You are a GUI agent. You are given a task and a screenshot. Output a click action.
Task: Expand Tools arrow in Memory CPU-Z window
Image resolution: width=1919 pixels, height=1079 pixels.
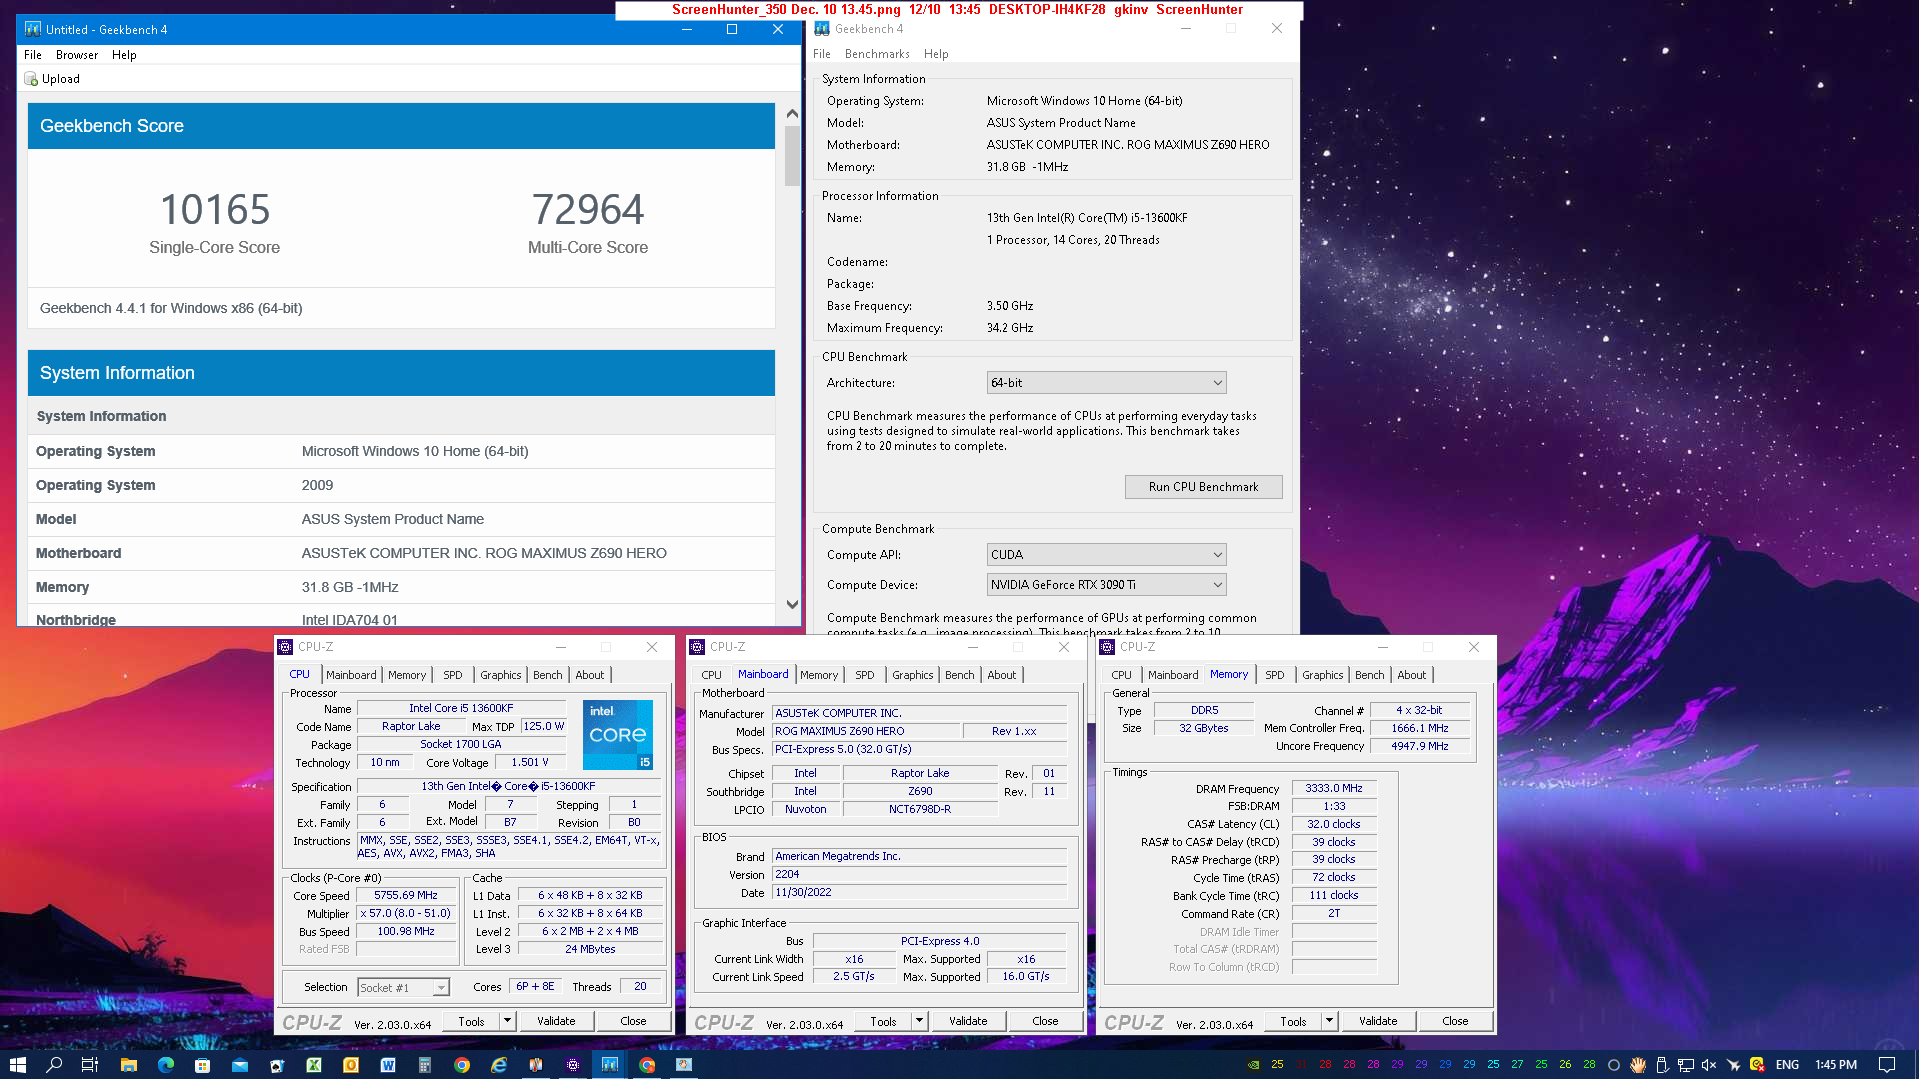point(1329,1021)
